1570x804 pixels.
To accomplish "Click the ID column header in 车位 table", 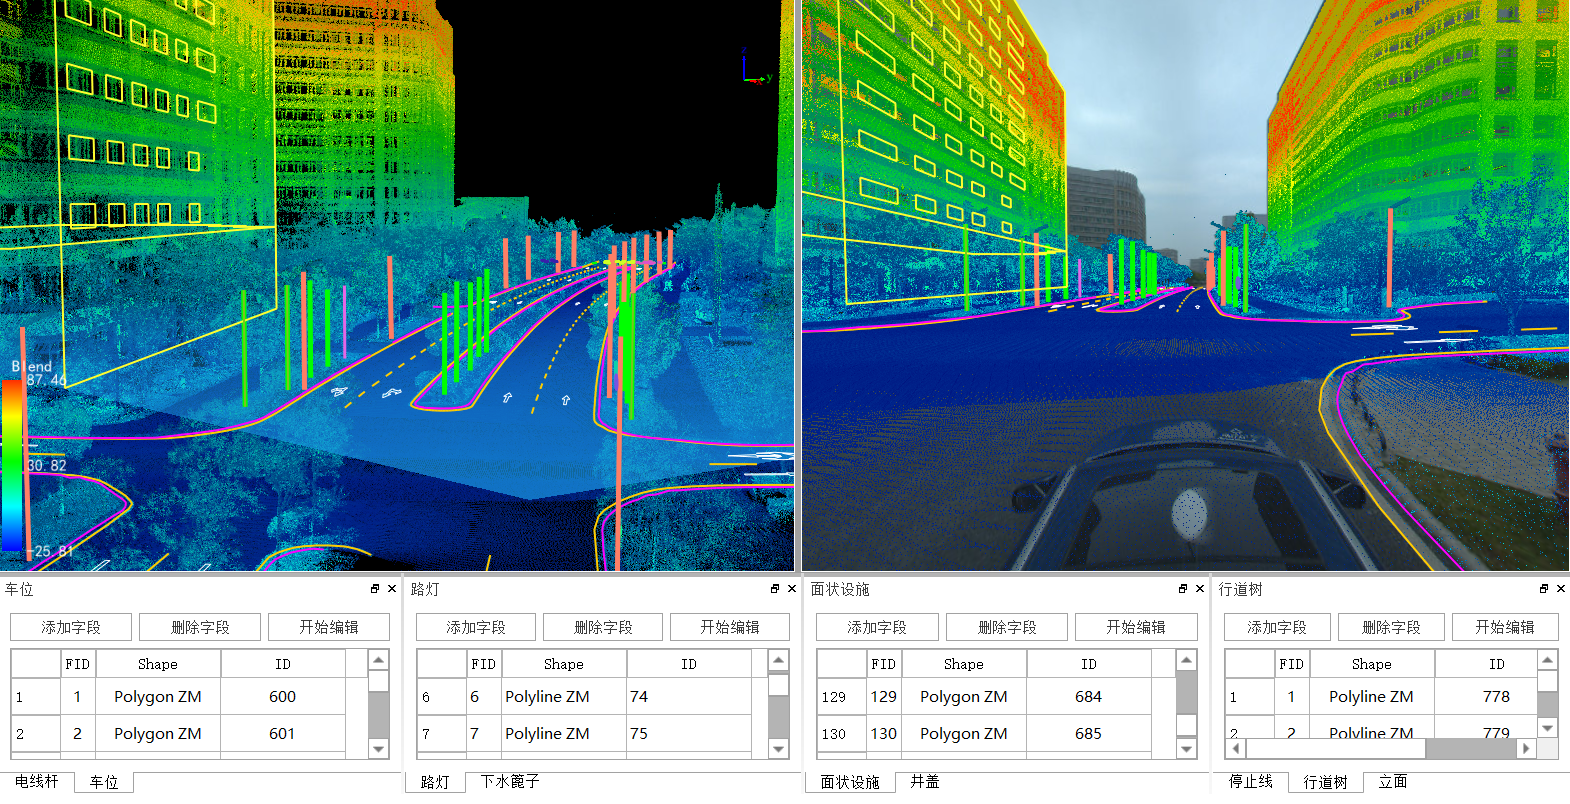I will coord(283,664).
